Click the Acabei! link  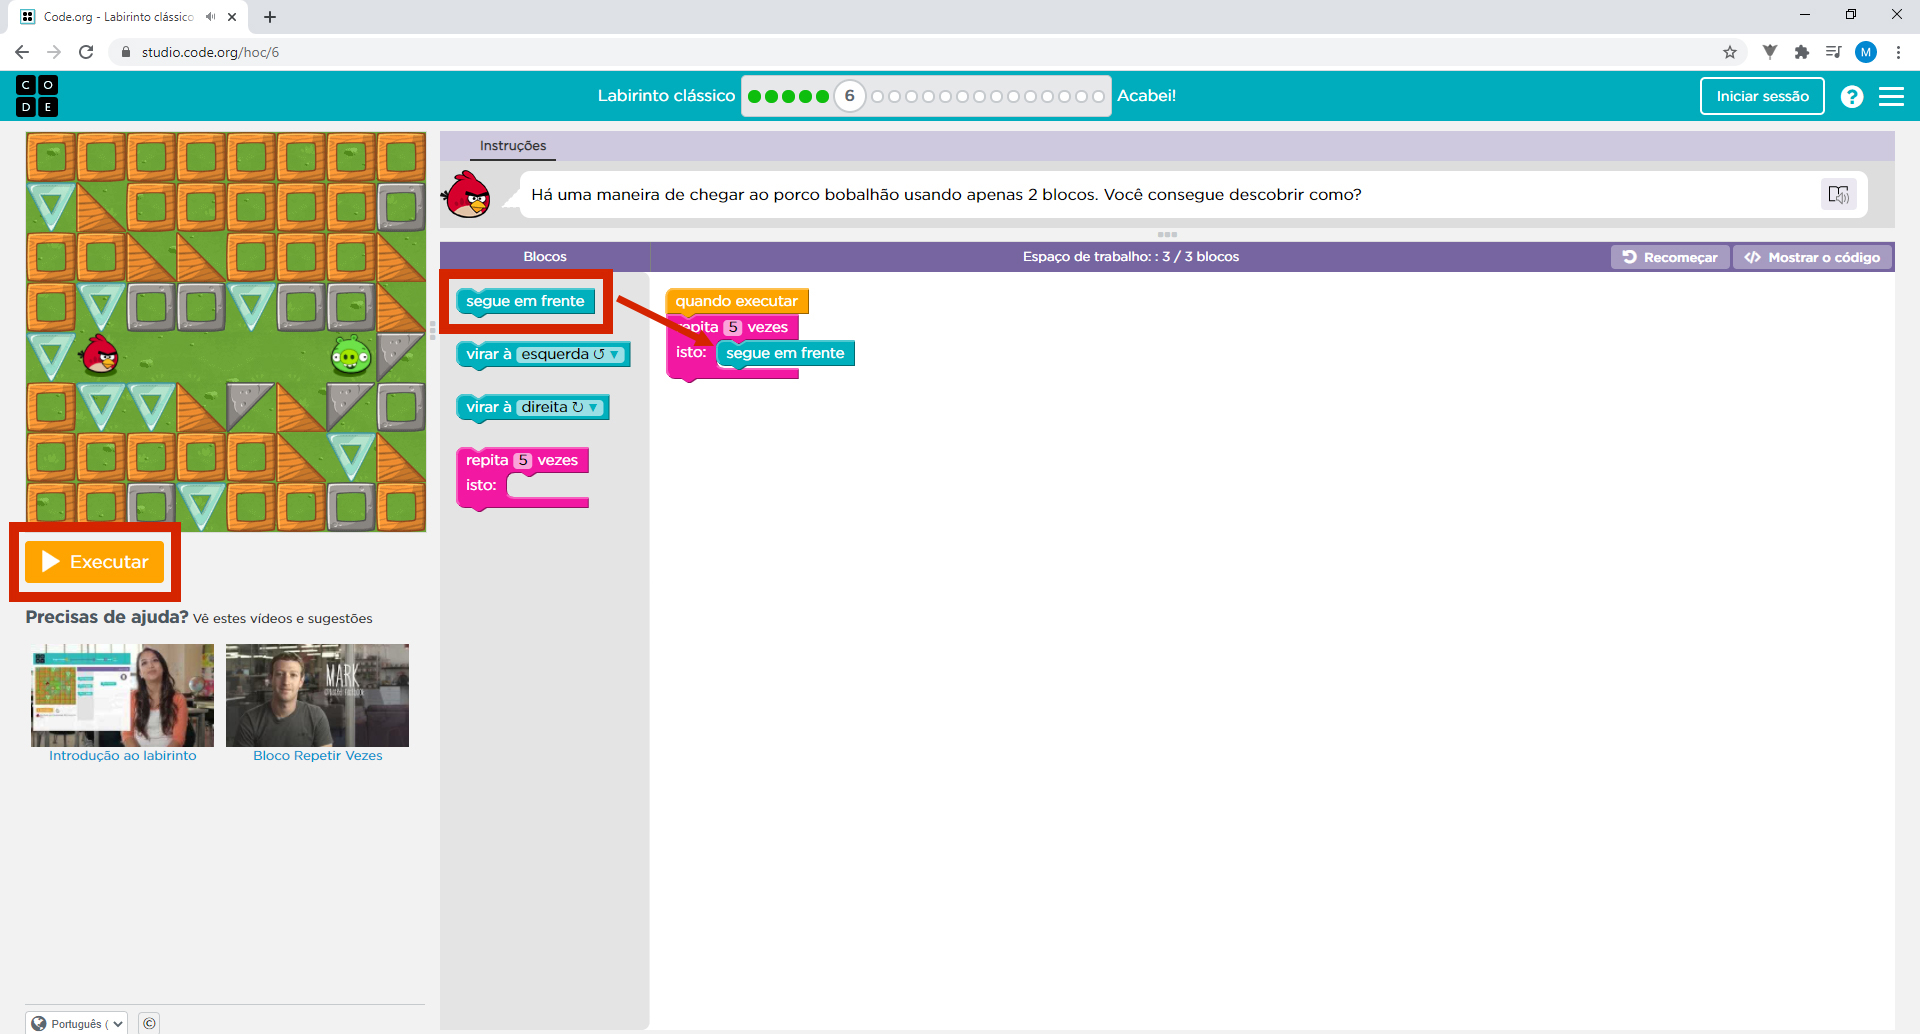click(1146, 96)
